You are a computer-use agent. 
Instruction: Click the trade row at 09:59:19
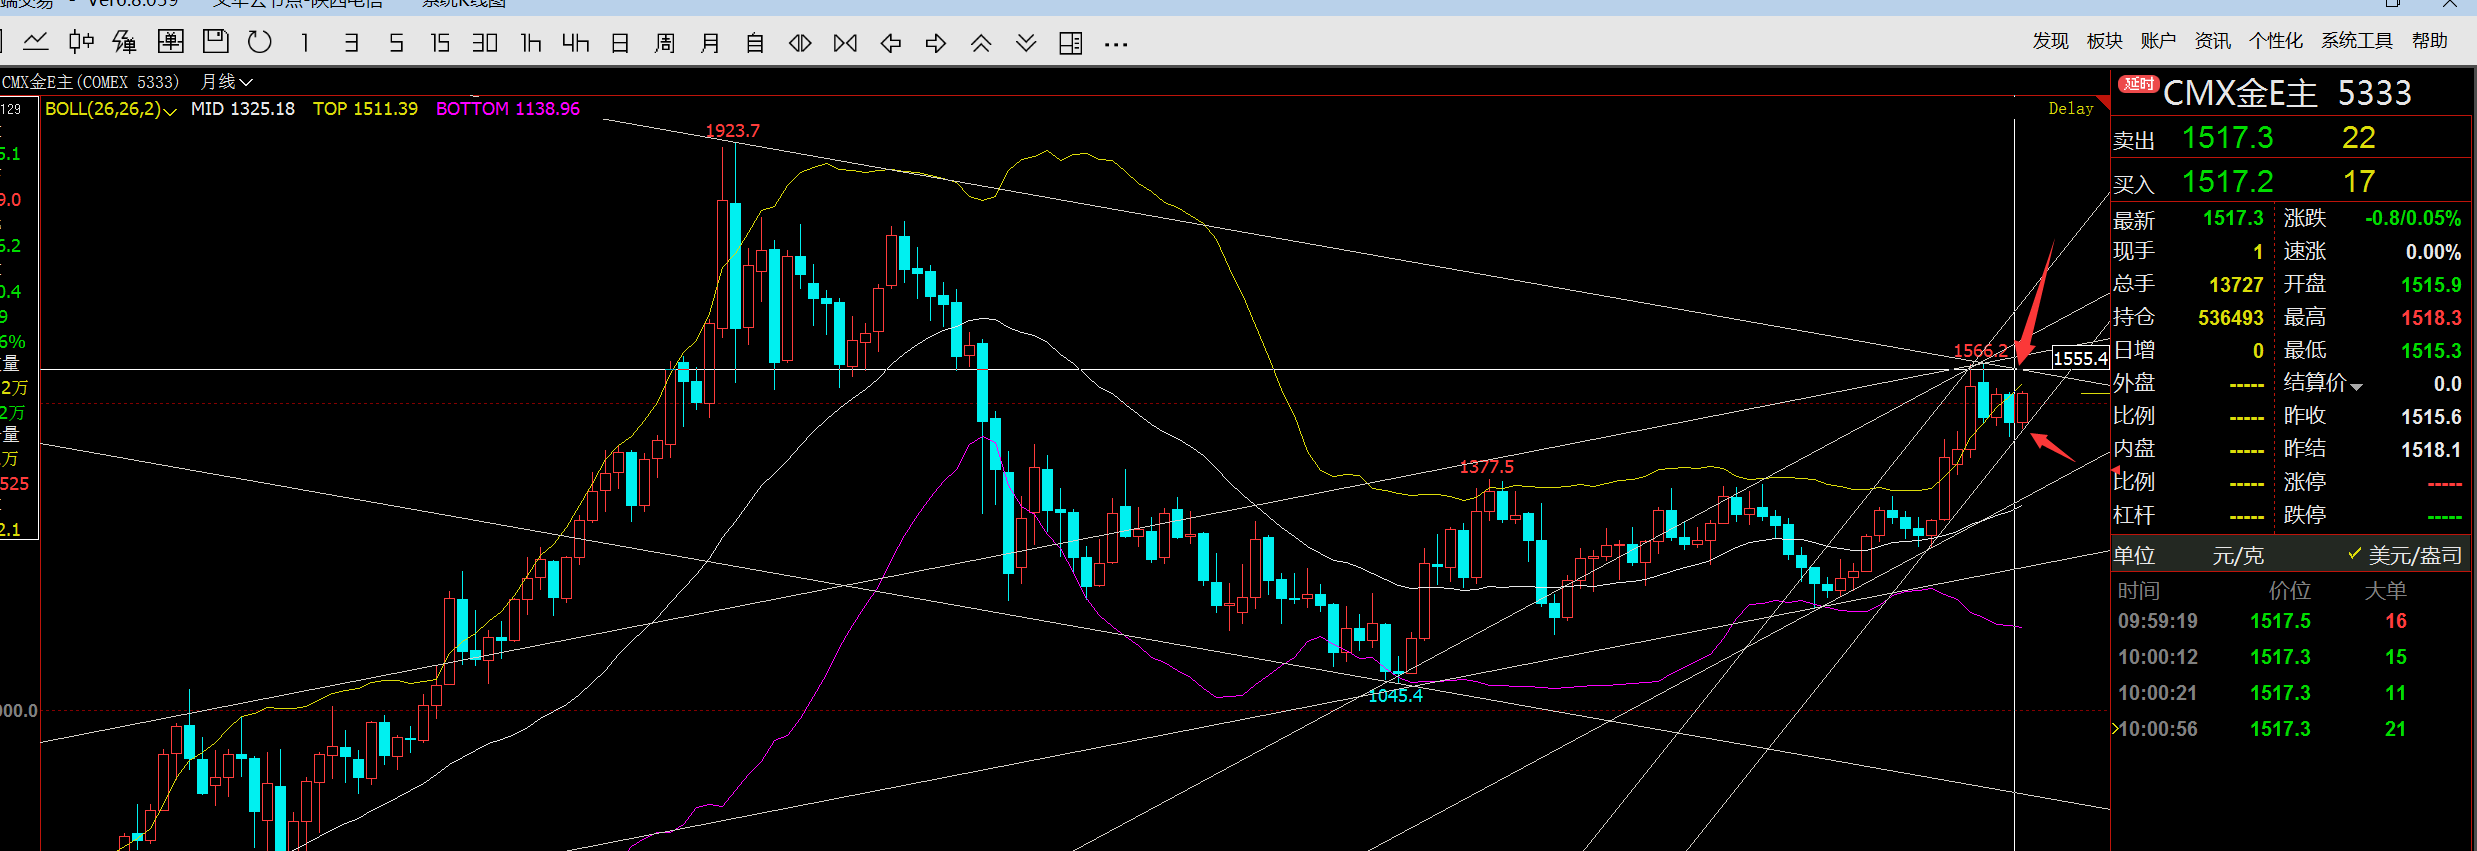click(x=2290, y=621)
